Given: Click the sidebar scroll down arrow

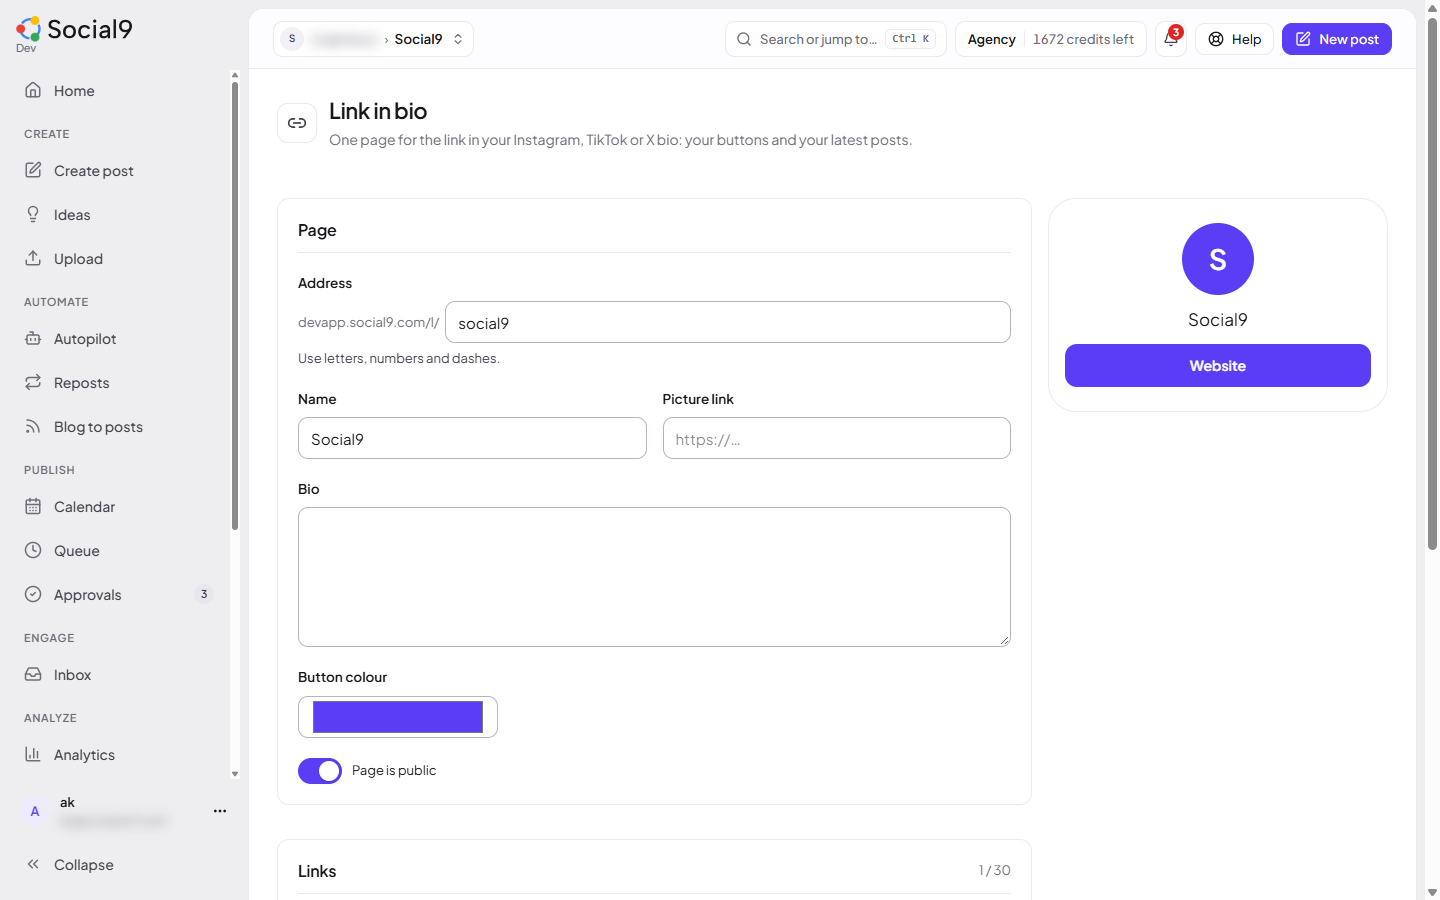Looking at the screenshot, I should 235,774.
